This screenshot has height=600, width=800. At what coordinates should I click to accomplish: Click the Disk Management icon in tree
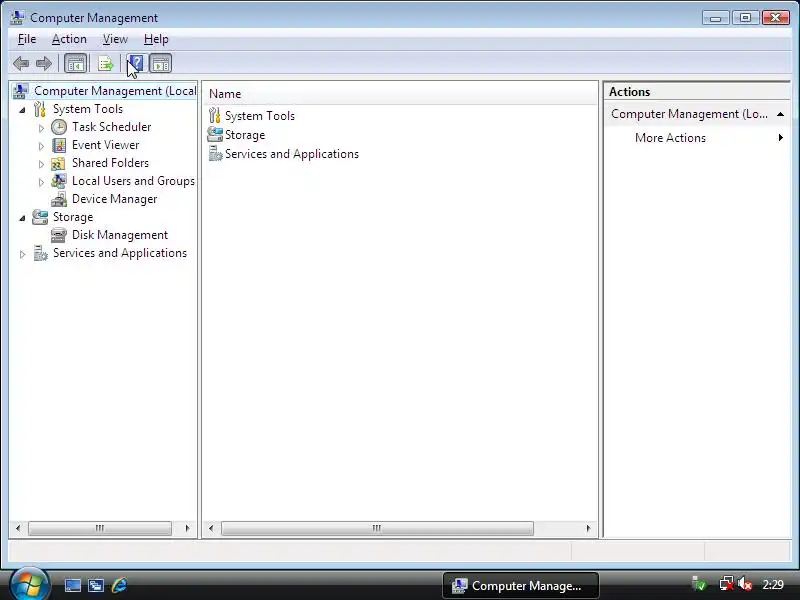tap(59, 235)
